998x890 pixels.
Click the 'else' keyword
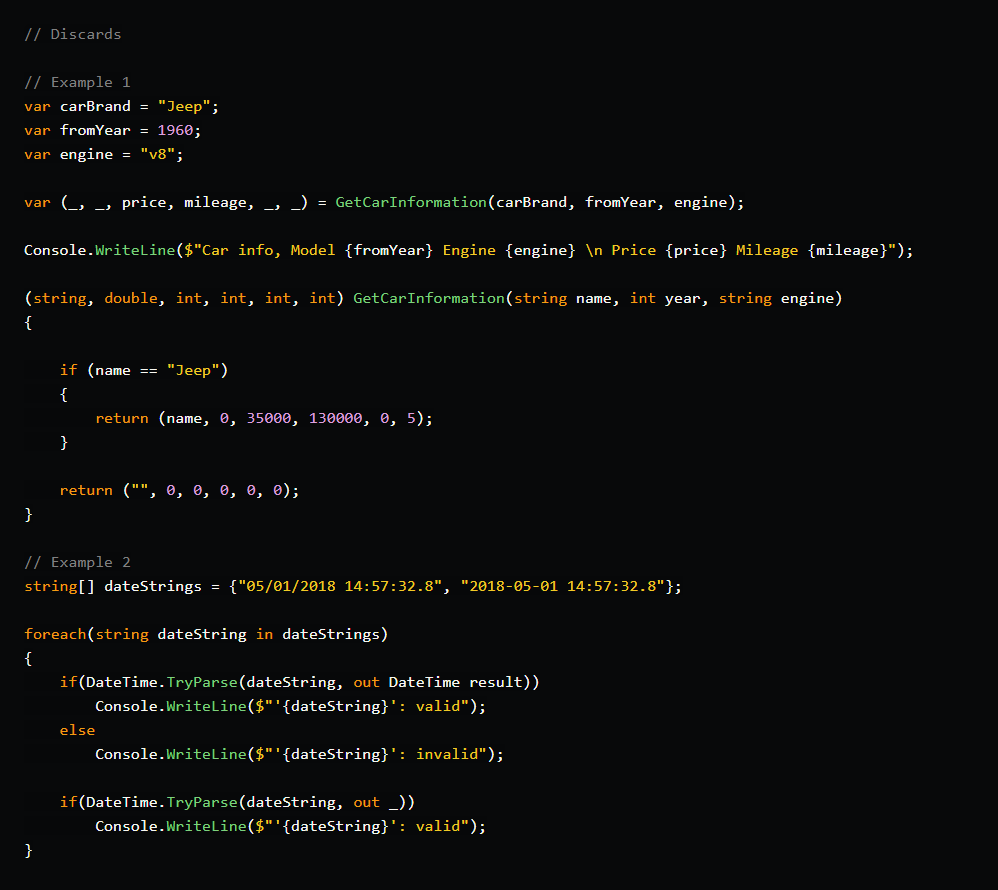coord(77,730)
